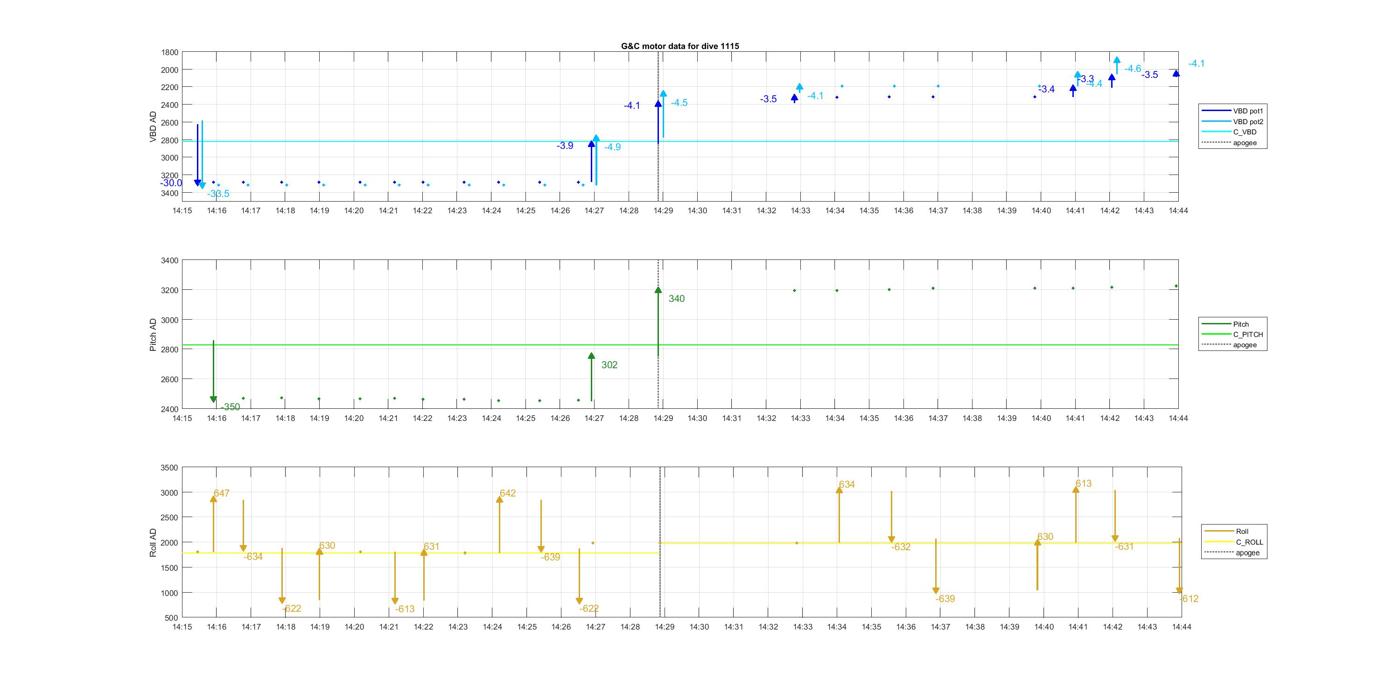Click the '-612' roll data label
The height and width of the screenshot is (693, 1400).
tap(1188, 599)
